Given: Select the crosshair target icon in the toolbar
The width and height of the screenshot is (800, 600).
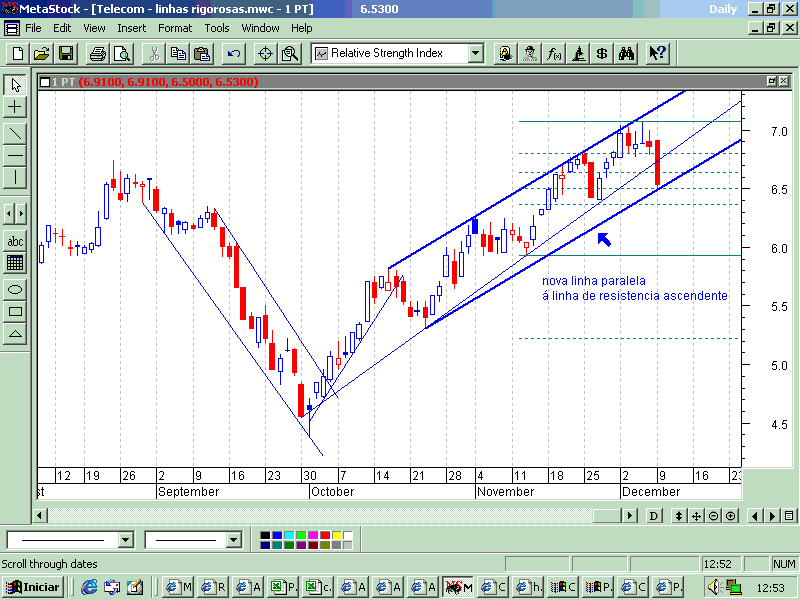Looking at the screenshot, I should (x=265, y=54).
